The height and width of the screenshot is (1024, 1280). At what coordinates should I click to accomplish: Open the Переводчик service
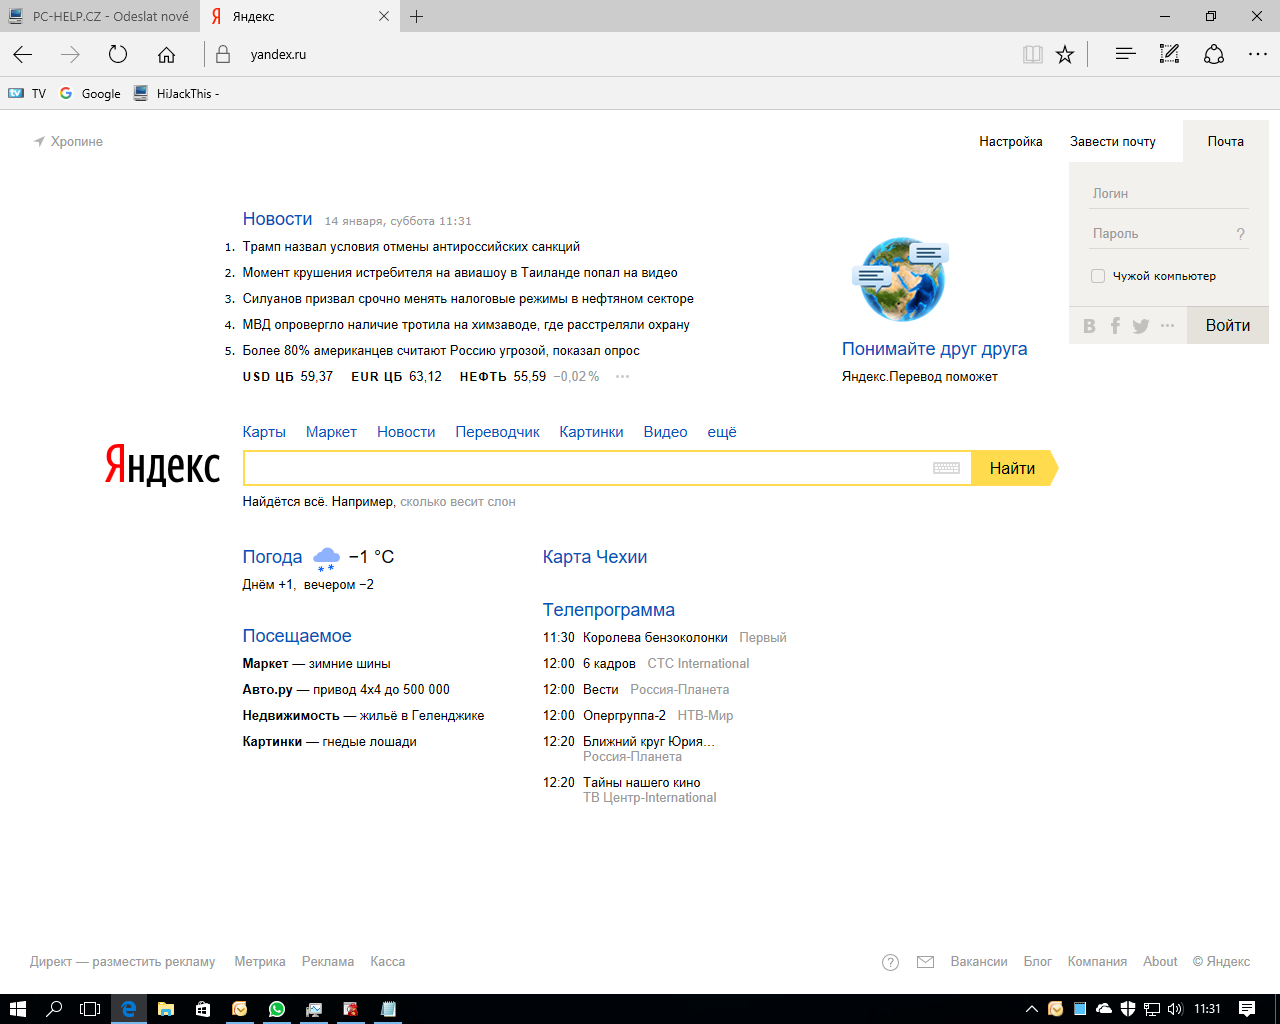pyautogui.click(x=497, y=432)
